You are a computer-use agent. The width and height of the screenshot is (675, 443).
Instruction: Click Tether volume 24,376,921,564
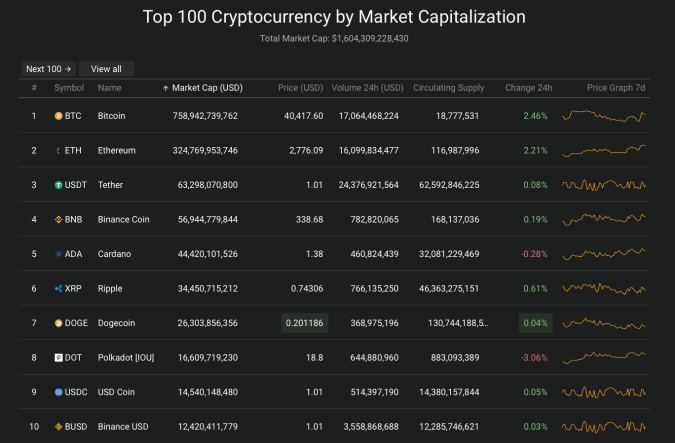click(368, 185)
